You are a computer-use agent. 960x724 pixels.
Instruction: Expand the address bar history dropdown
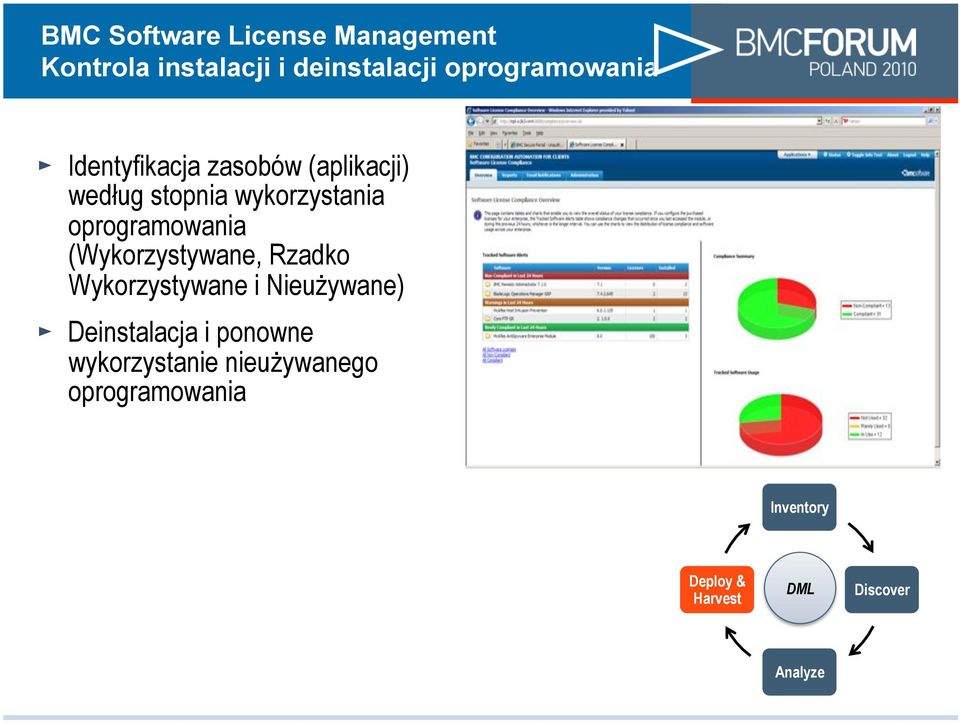point(819,122)
